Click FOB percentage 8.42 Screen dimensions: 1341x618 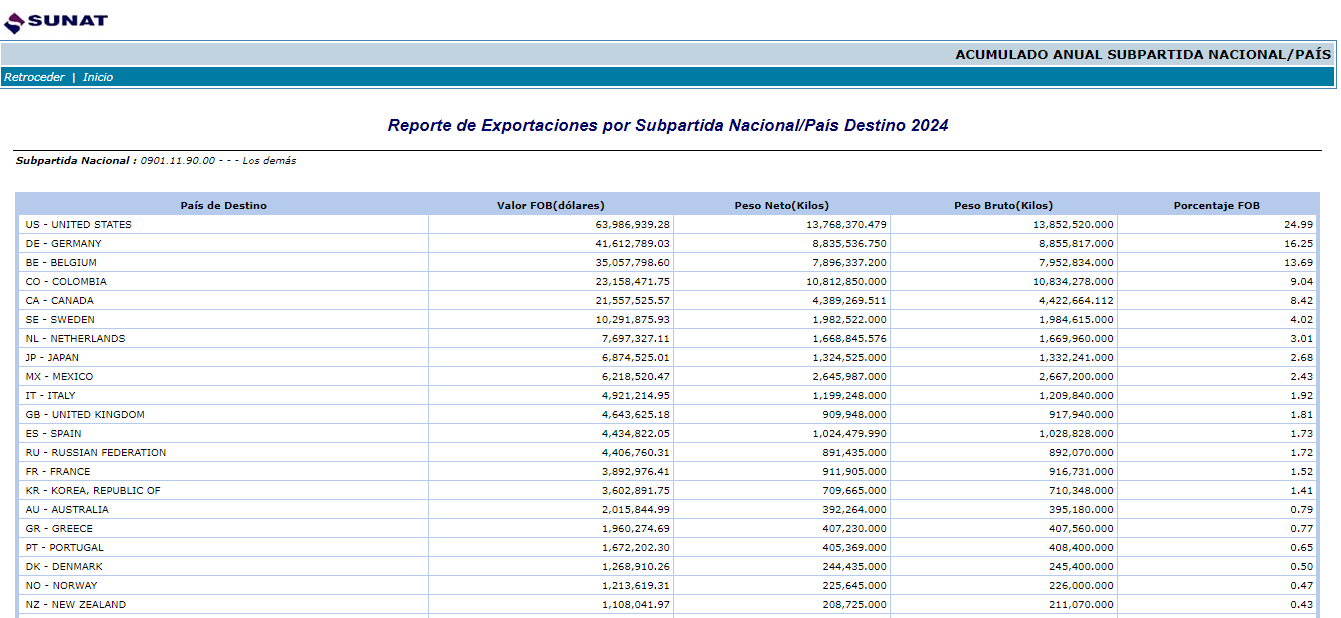pos(1304,301)
